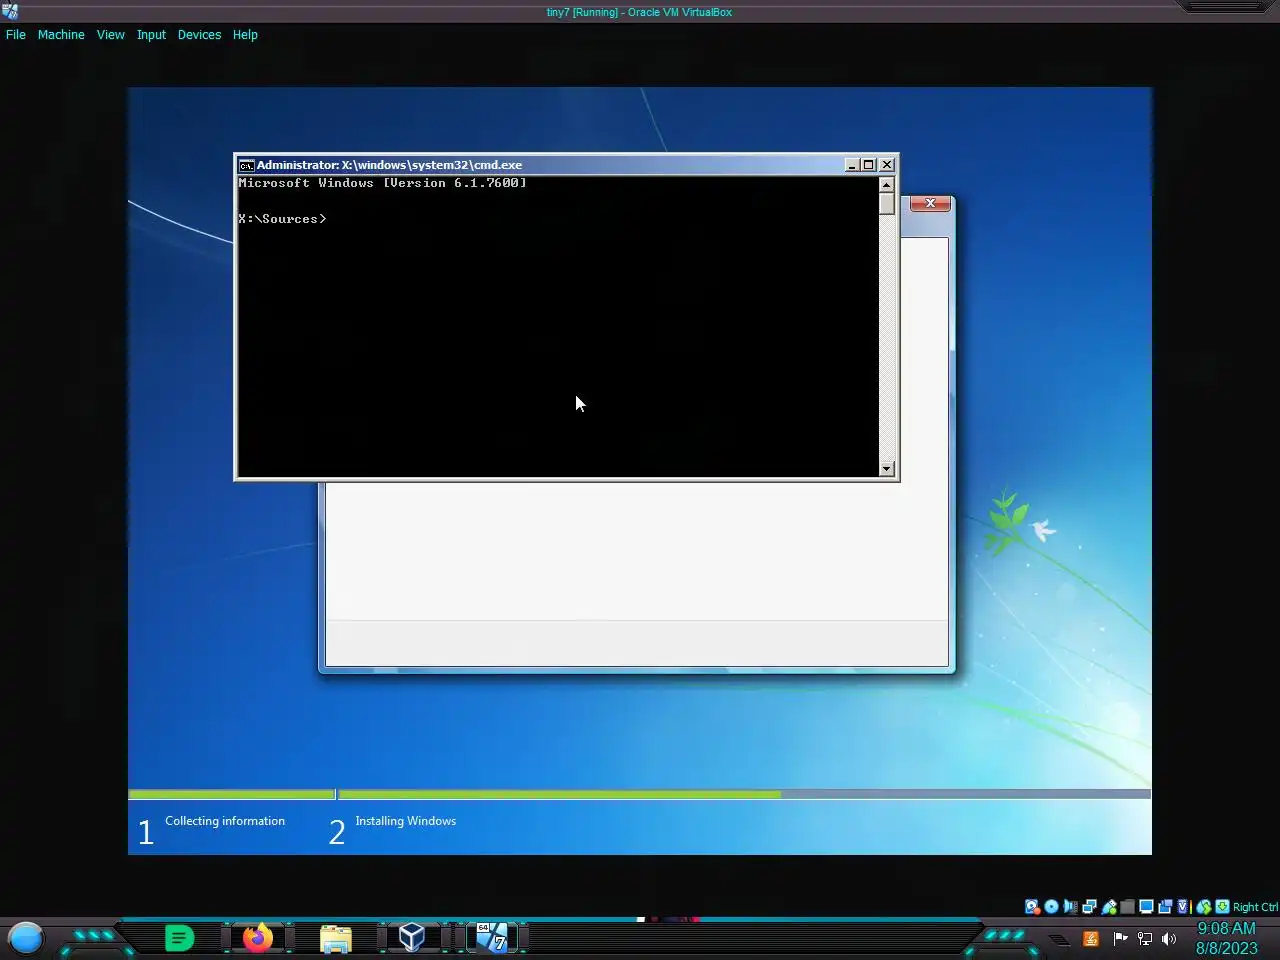
Task: Open VirtualBox Manager from the taskbar
Action: [412, 937]
